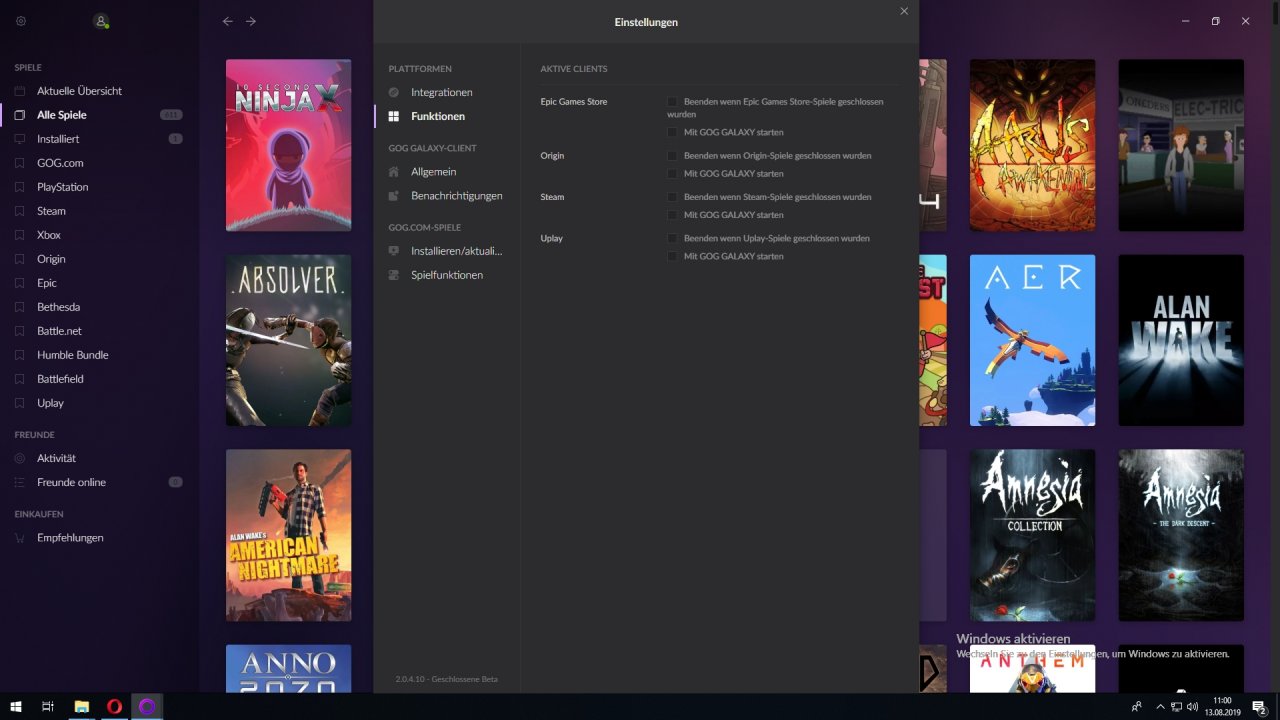
Task: Open the AER game cover
Action: tap(1032, 340)
